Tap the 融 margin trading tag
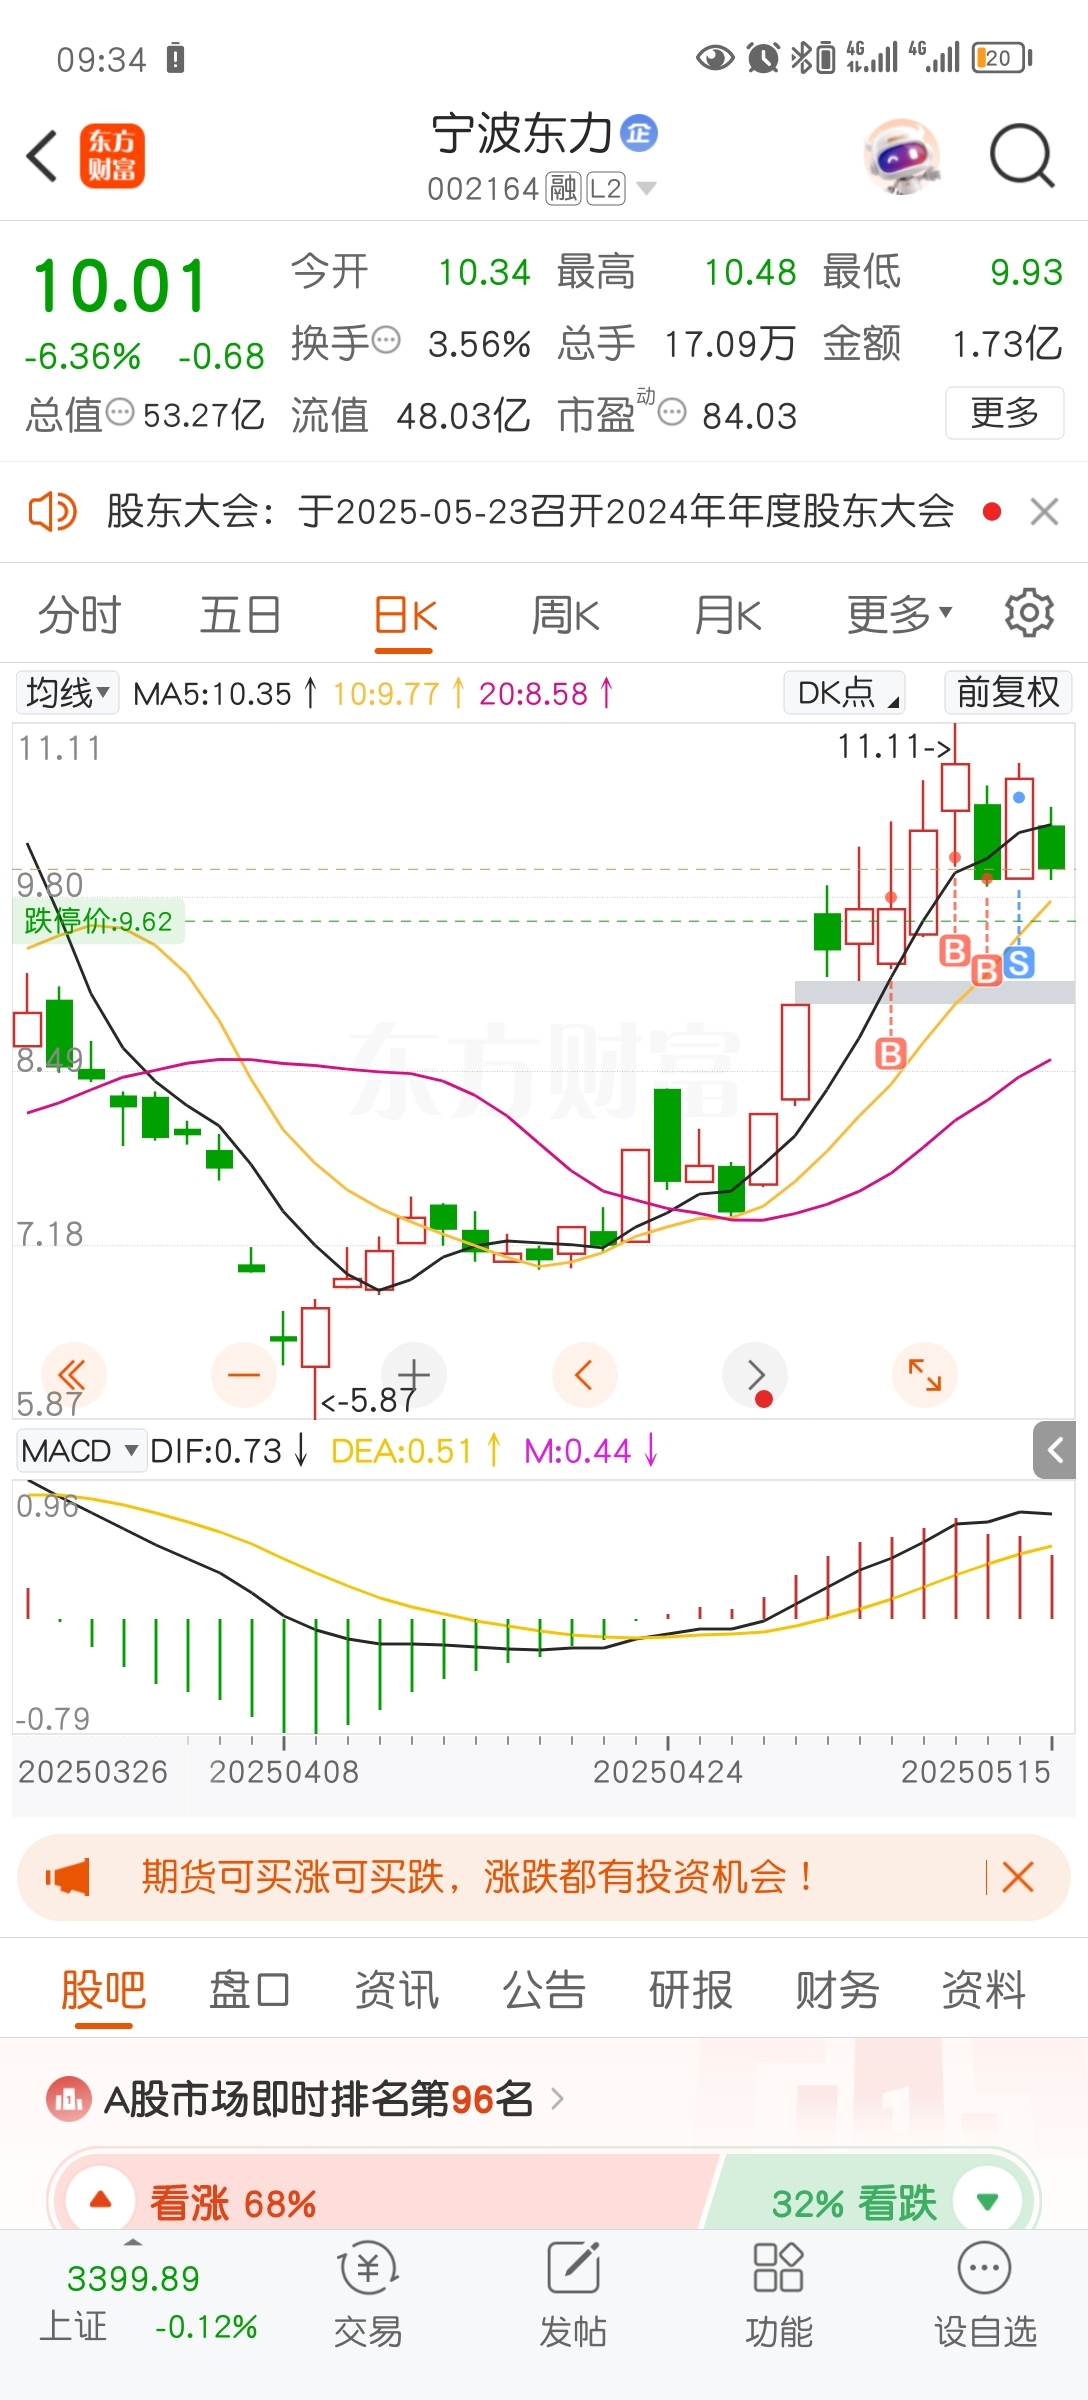 tap(563, 188)
